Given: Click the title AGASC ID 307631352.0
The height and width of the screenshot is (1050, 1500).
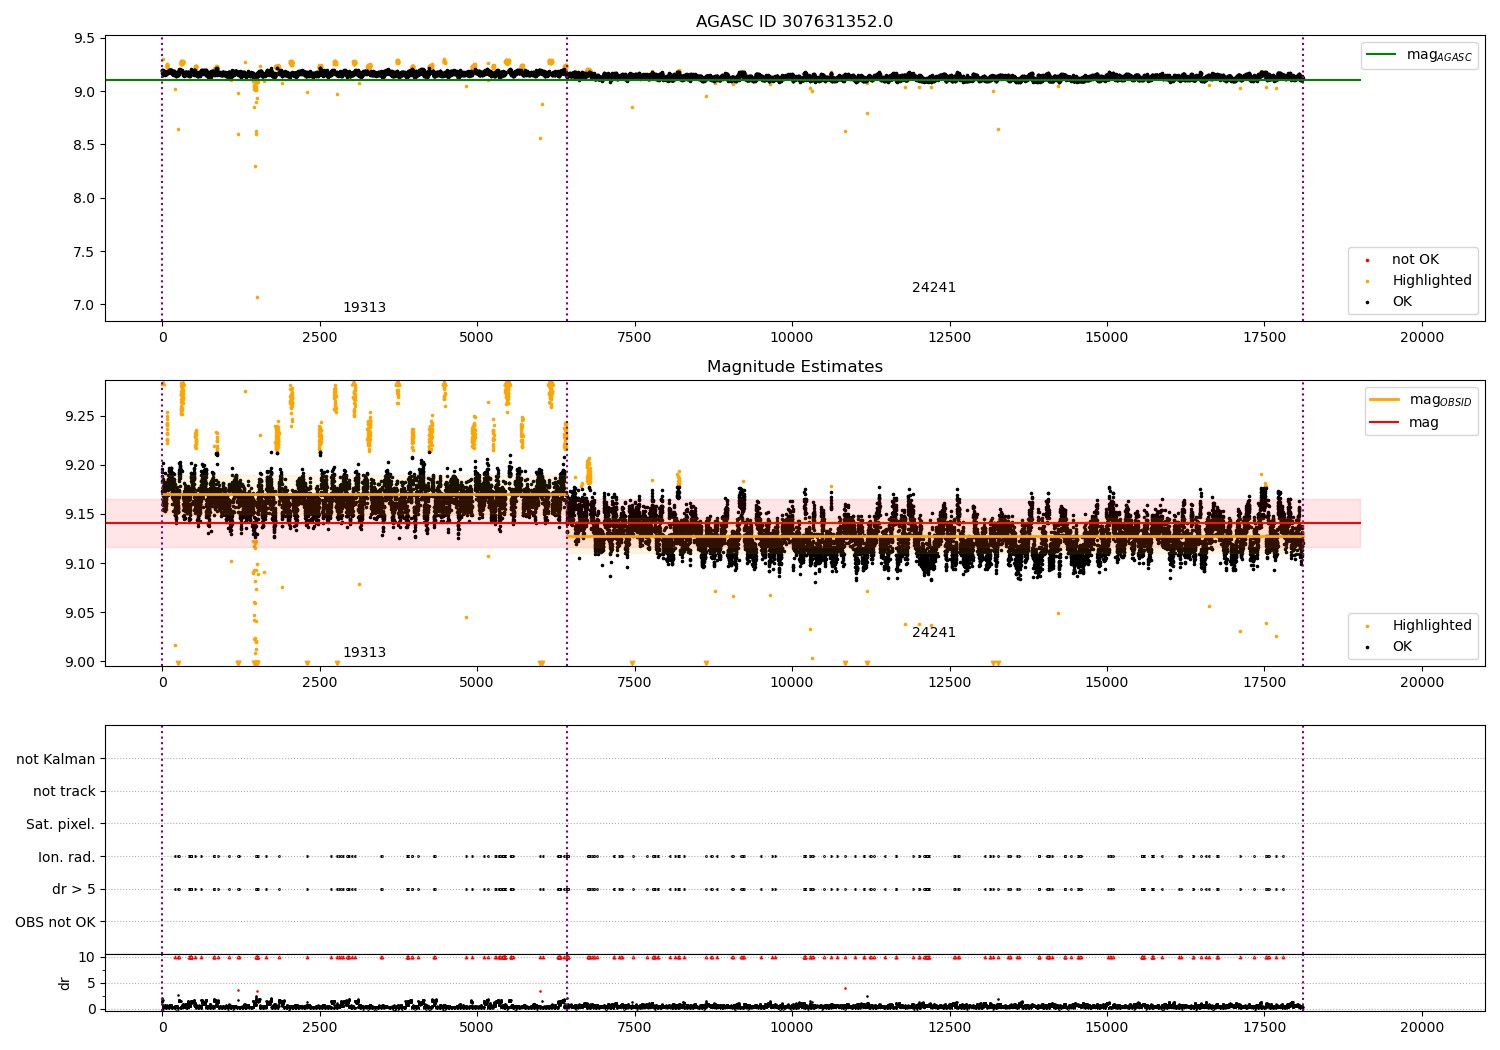Looking at the screenshot, I should (x=794, y=22).
